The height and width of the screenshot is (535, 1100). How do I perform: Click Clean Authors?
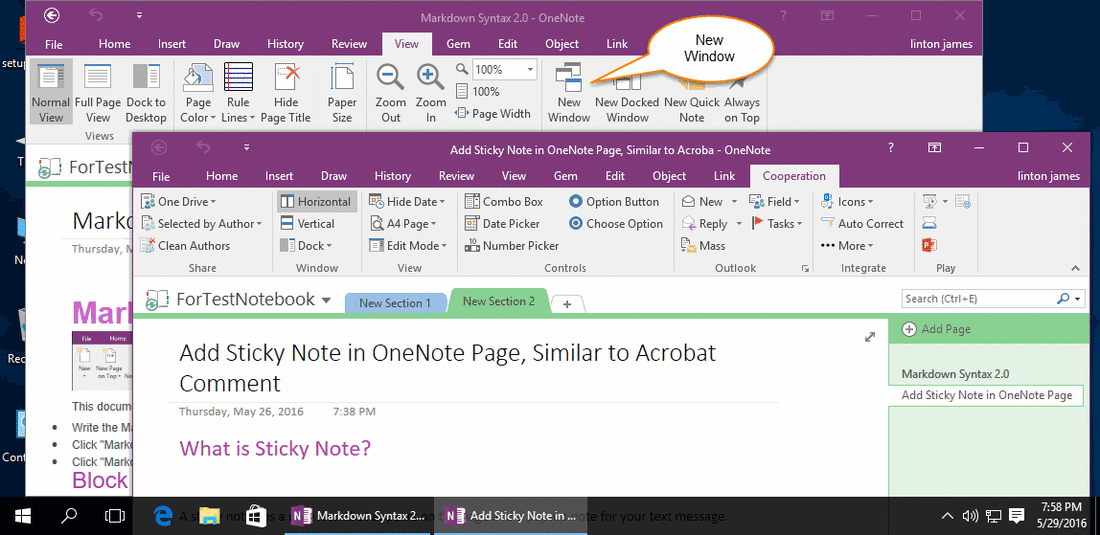(185, 245)
